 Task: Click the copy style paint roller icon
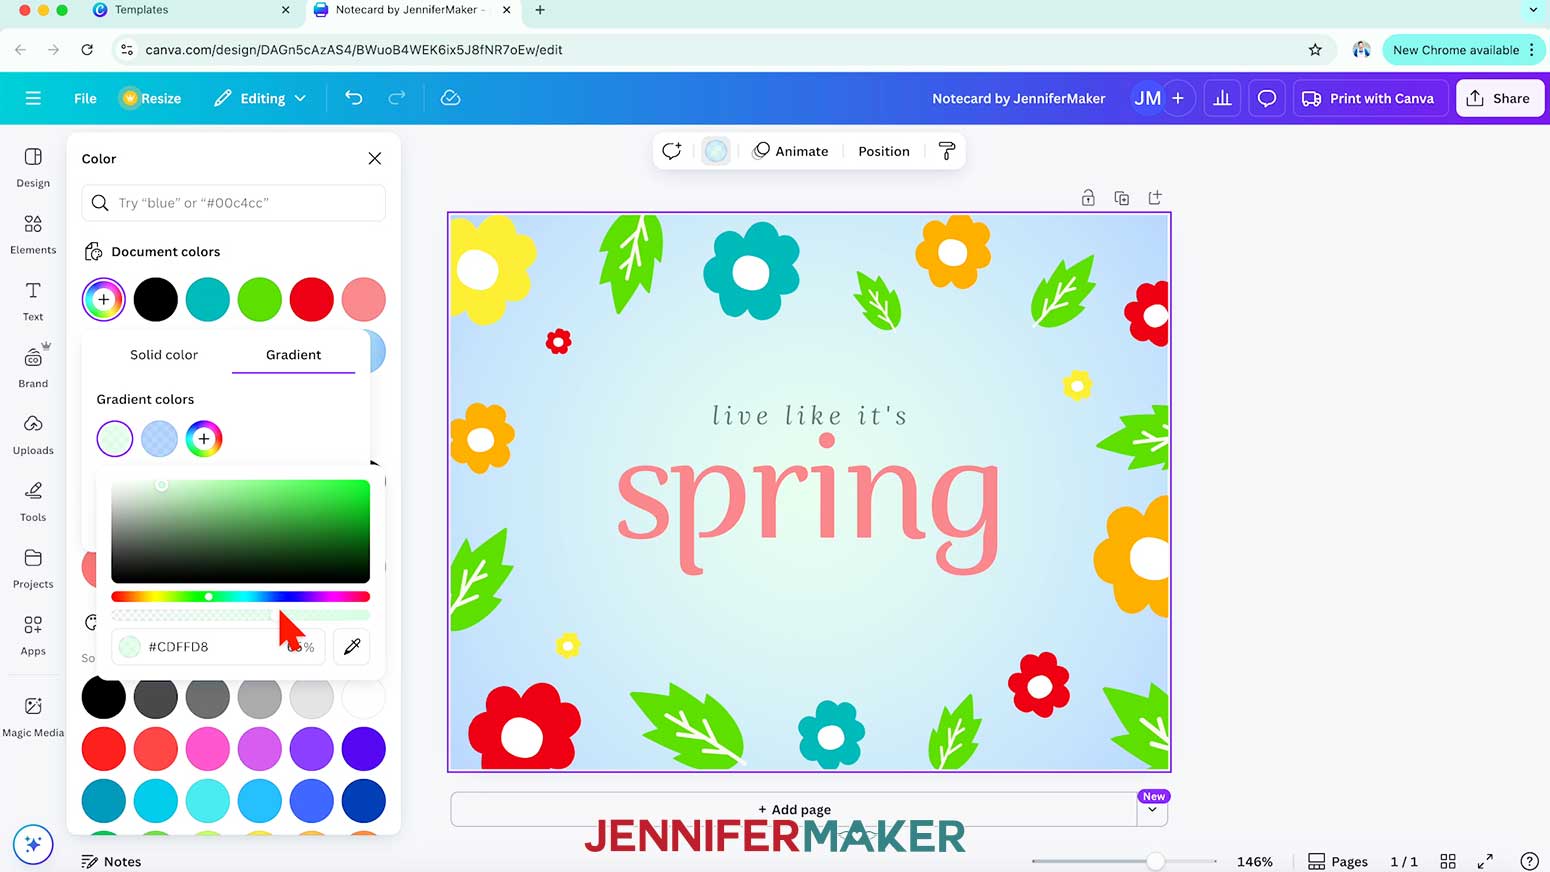point(946,151)
